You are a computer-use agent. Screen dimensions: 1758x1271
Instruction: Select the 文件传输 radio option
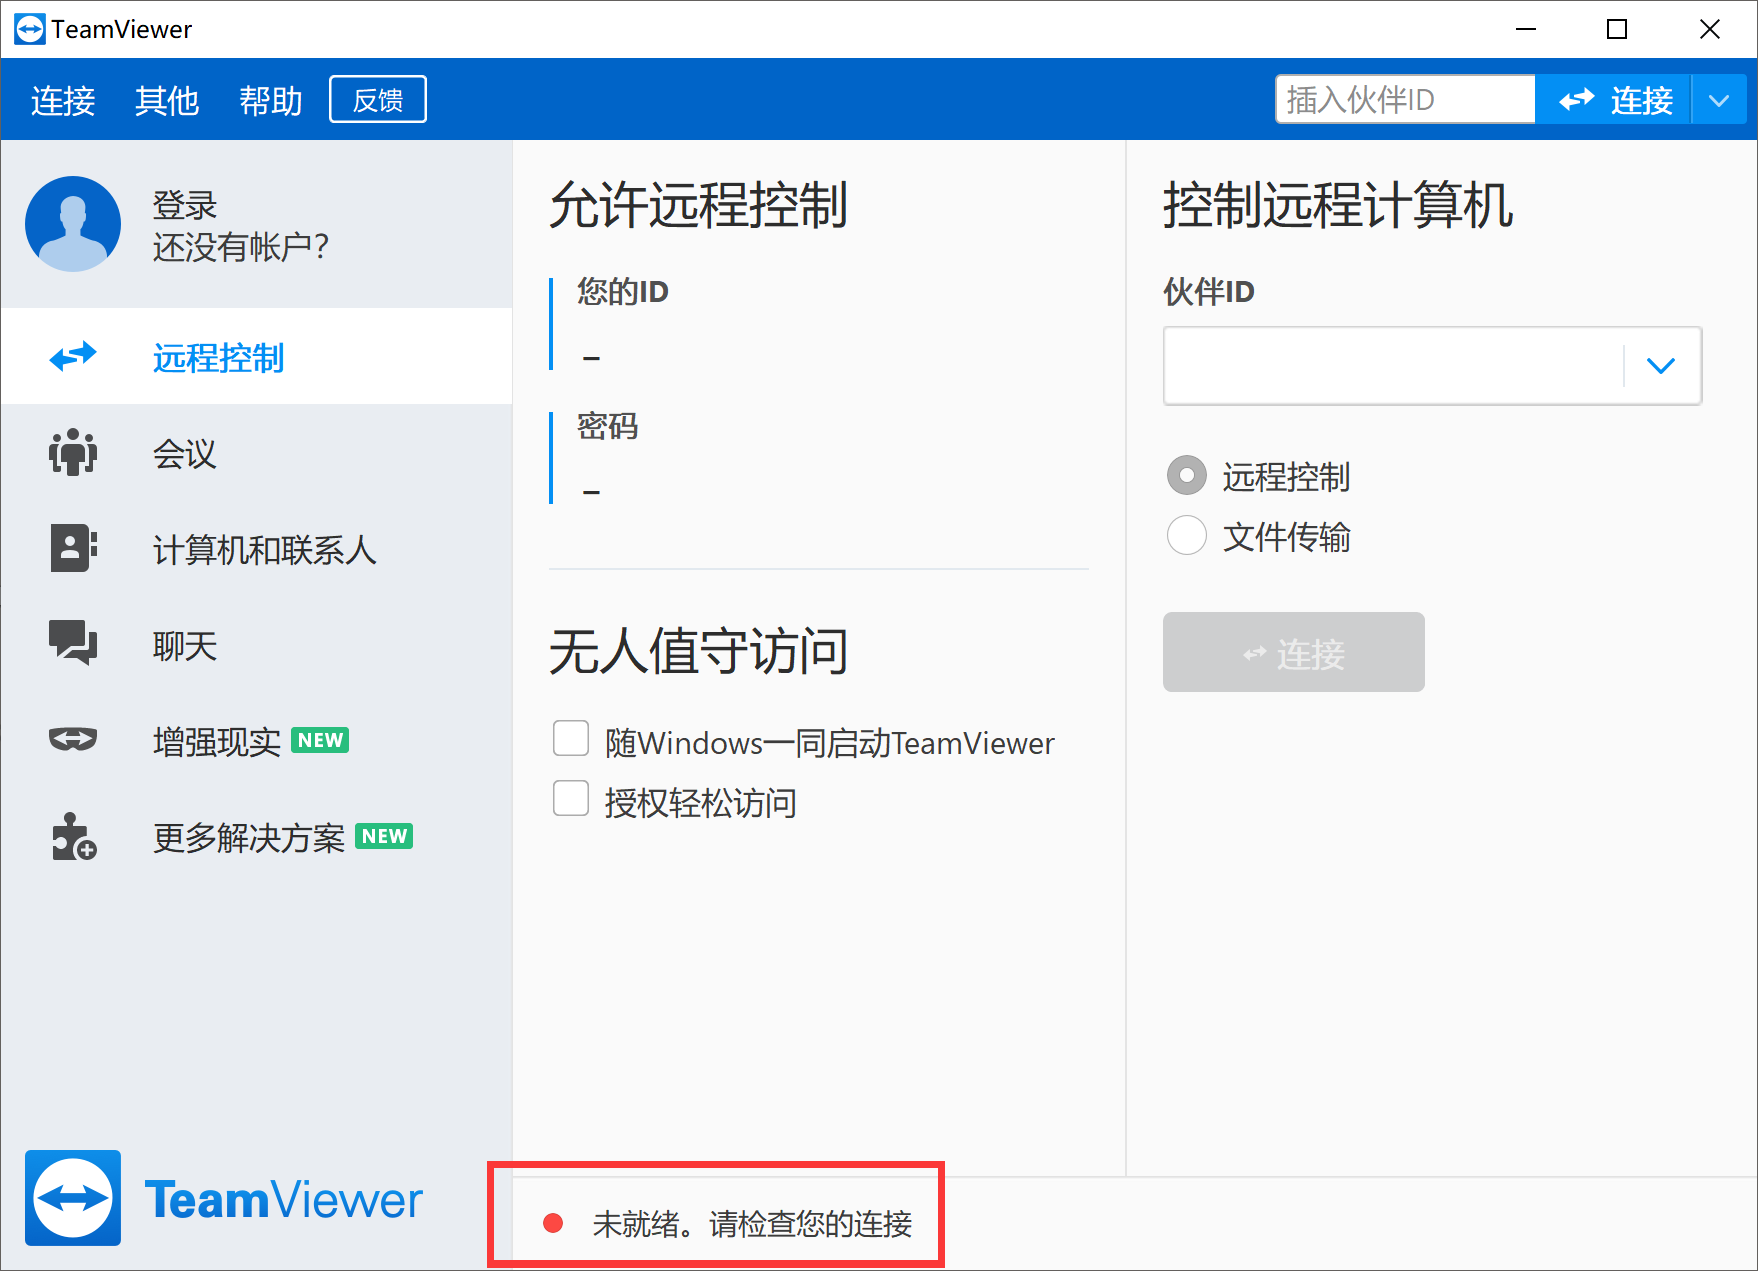1186,536
